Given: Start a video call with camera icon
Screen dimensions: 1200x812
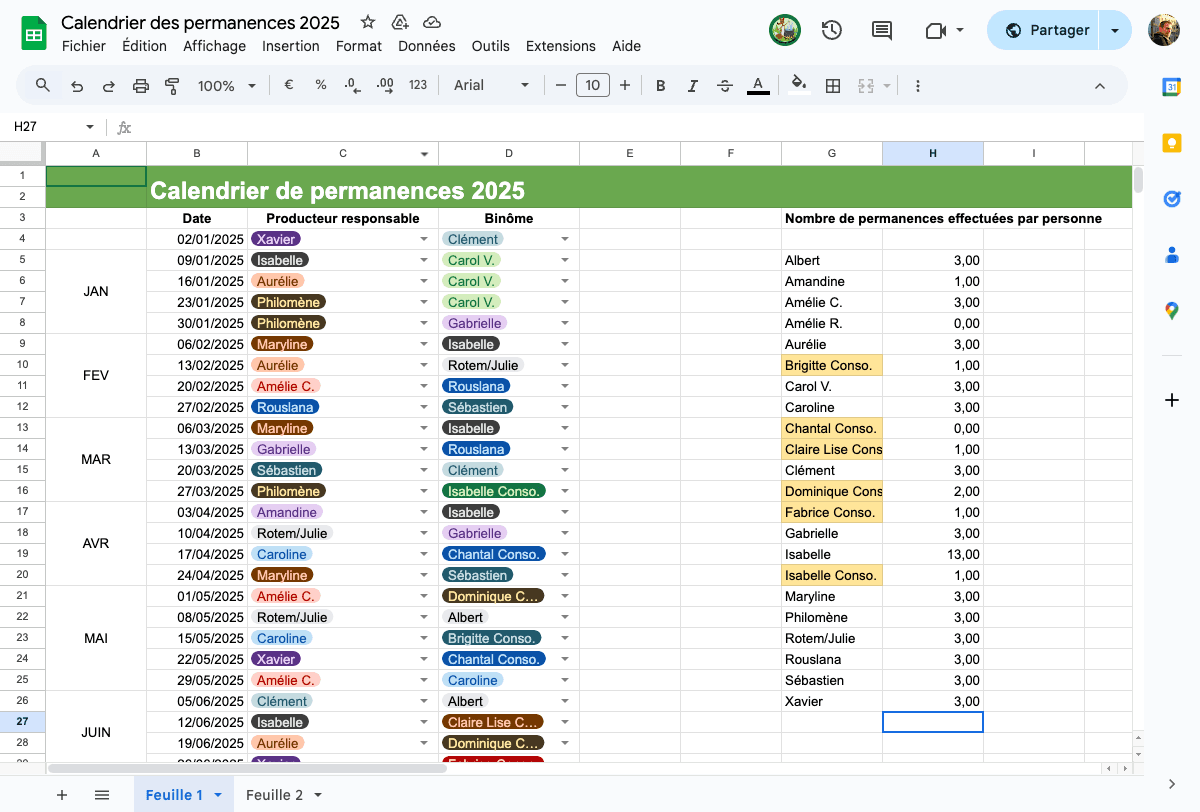Looking at the screenshot, I should 936,30.
